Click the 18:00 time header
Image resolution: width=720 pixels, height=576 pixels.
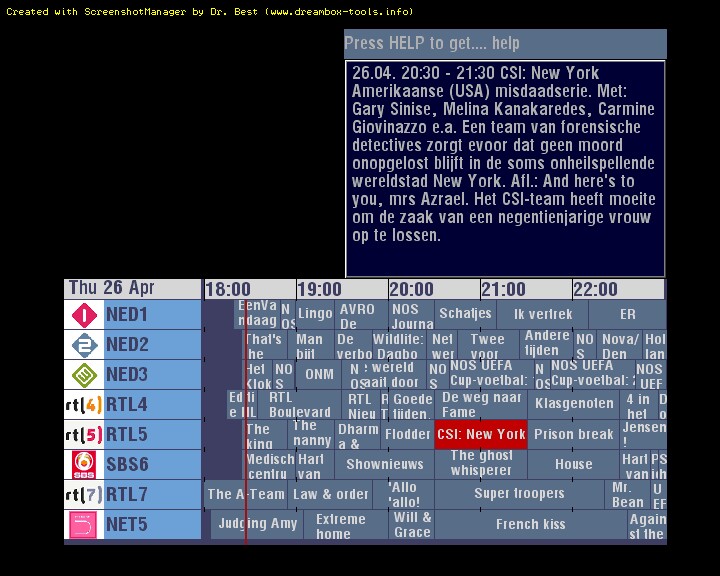tap(250, 289)
